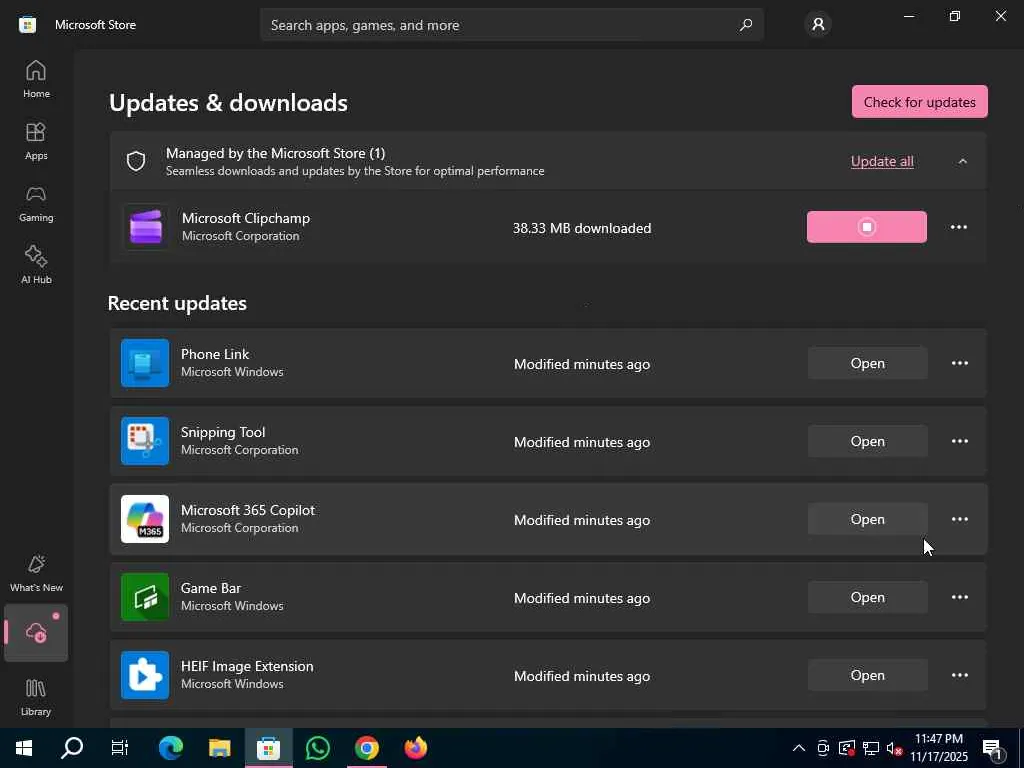Click the Phone Link app icon
Image resolution: width=1024 pixels, height=768 pixels.
145,363
